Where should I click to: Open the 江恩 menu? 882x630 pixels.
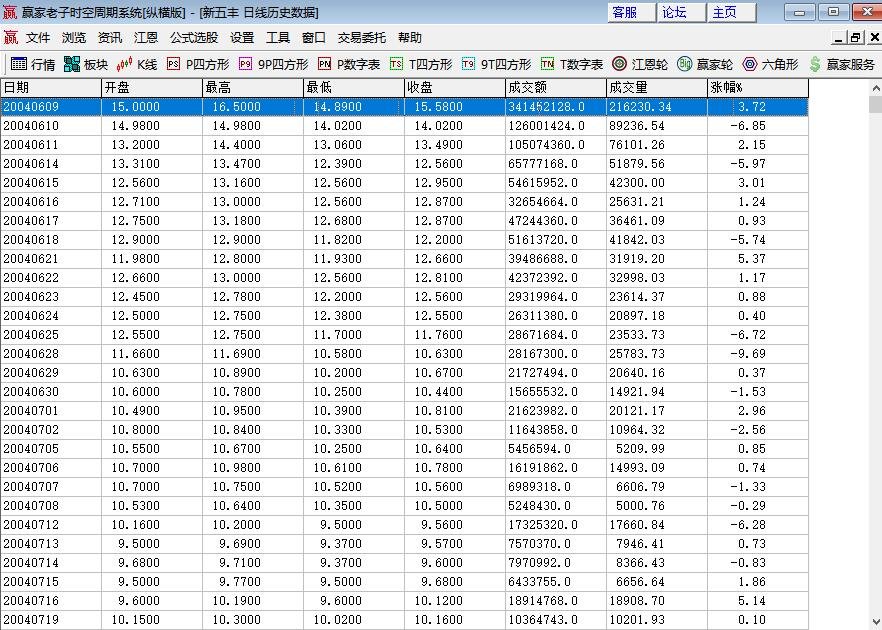(146, 38)
